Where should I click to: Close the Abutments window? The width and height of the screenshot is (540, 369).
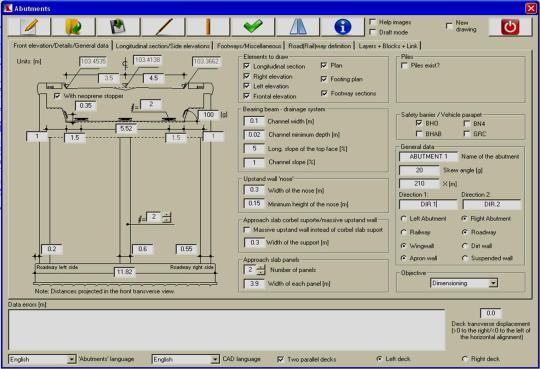(531, 8)
